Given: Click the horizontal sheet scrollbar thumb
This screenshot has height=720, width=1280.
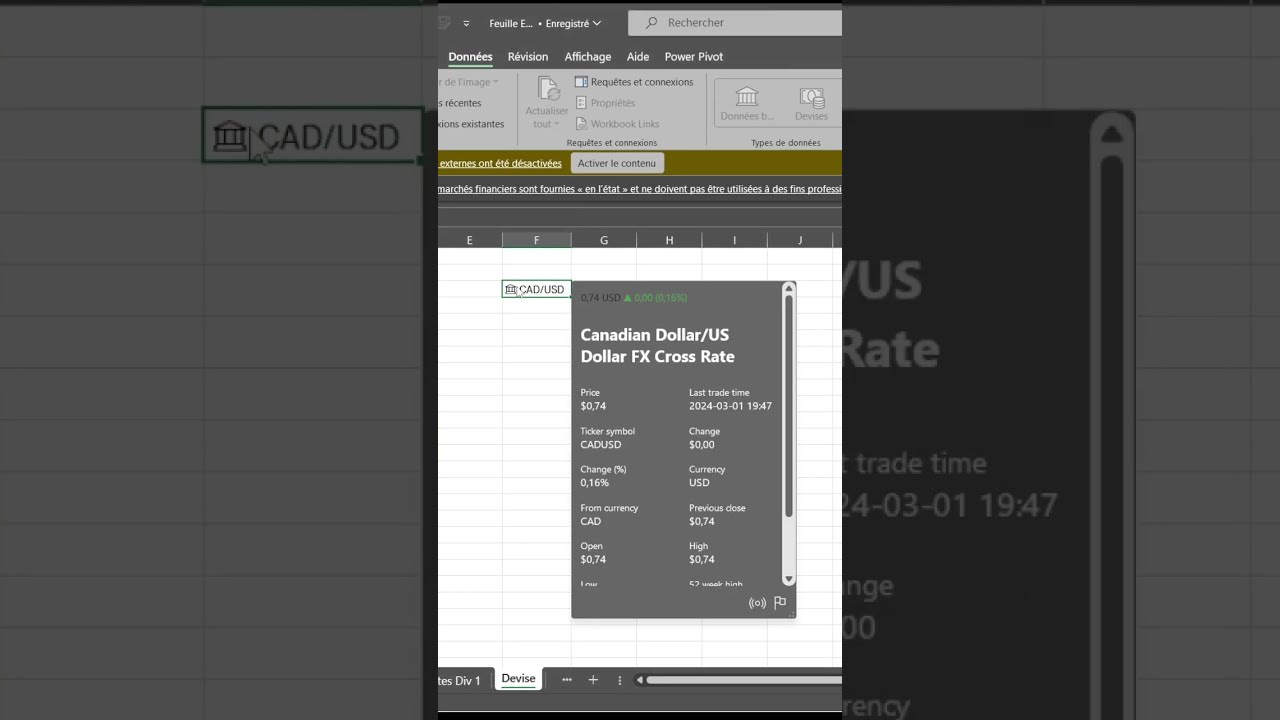Looking at the screenshot, I should [x=744, y=680].
